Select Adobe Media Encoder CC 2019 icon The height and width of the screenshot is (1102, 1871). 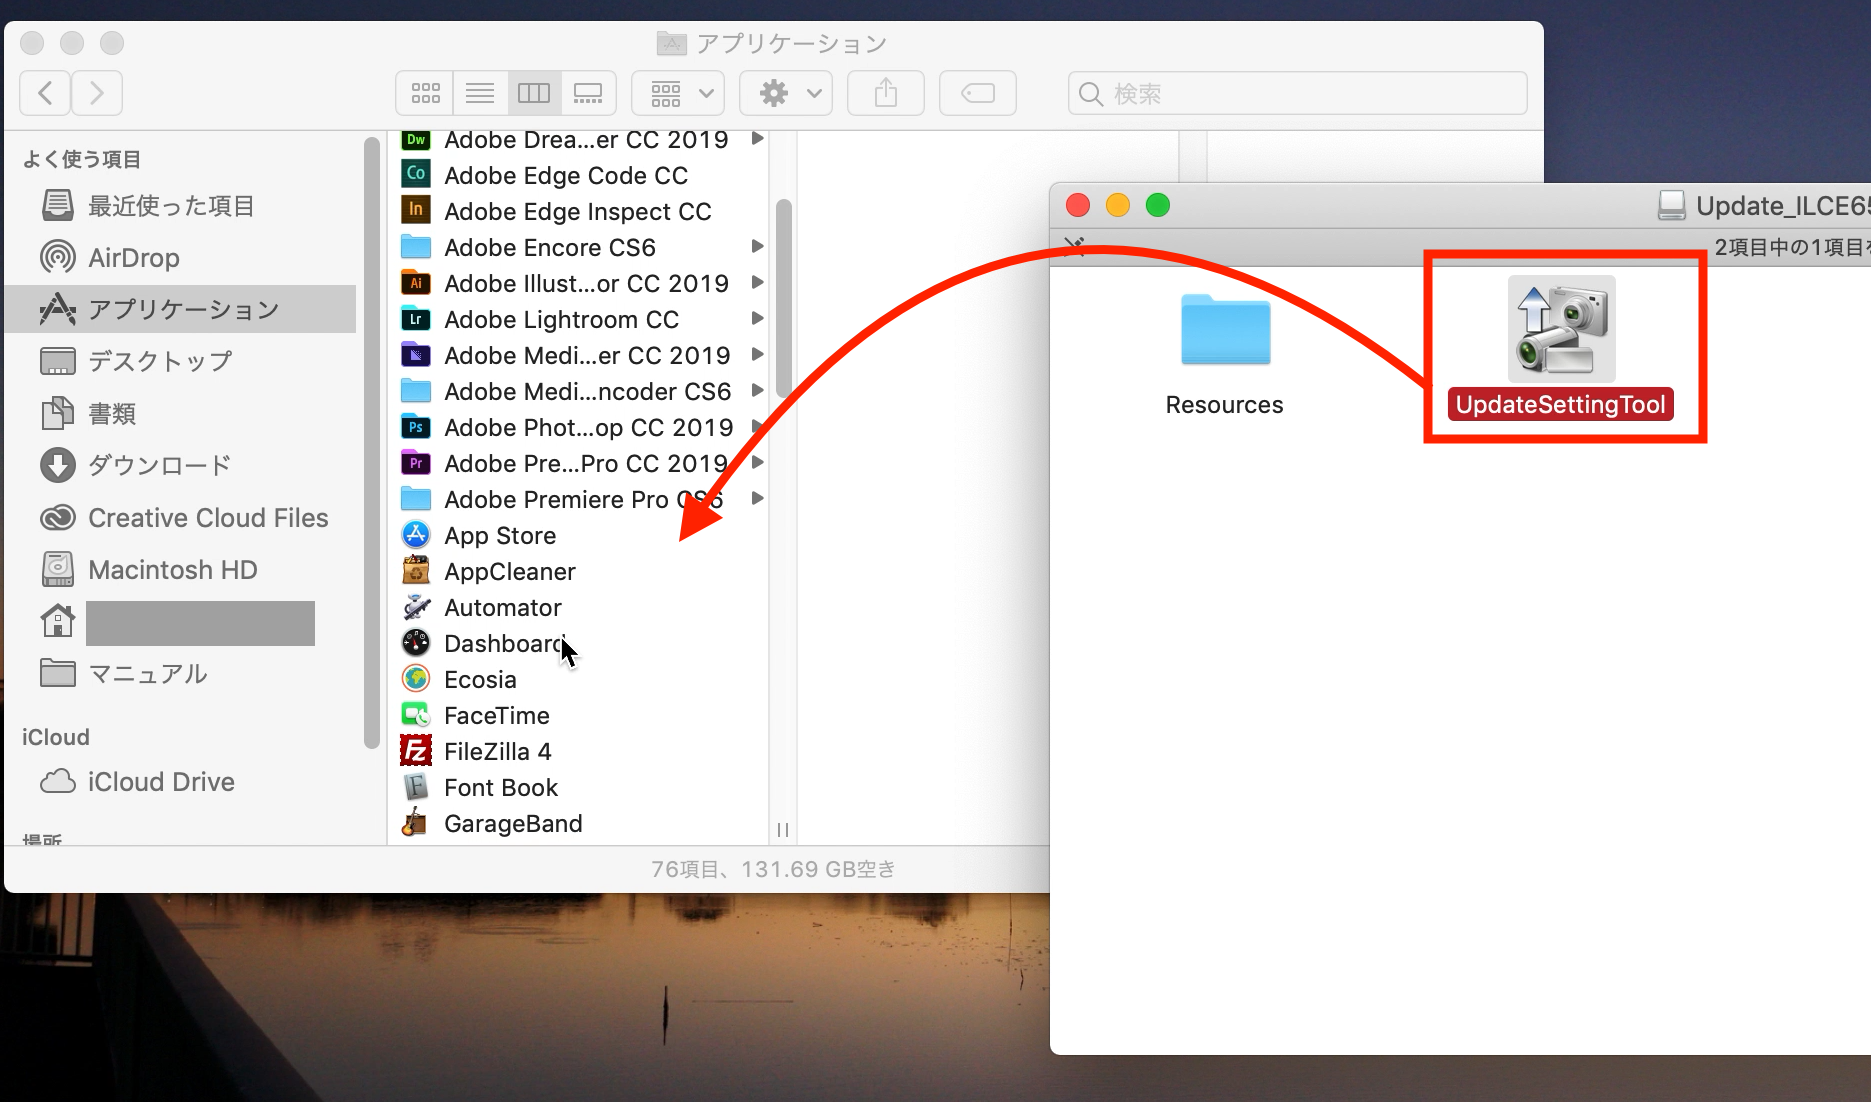click(416, 355)
